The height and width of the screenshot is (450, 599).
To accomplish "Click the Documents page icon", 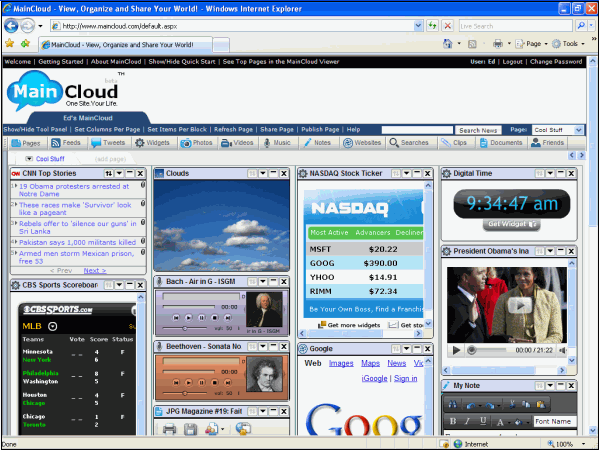I will click(x=484, y=143).
